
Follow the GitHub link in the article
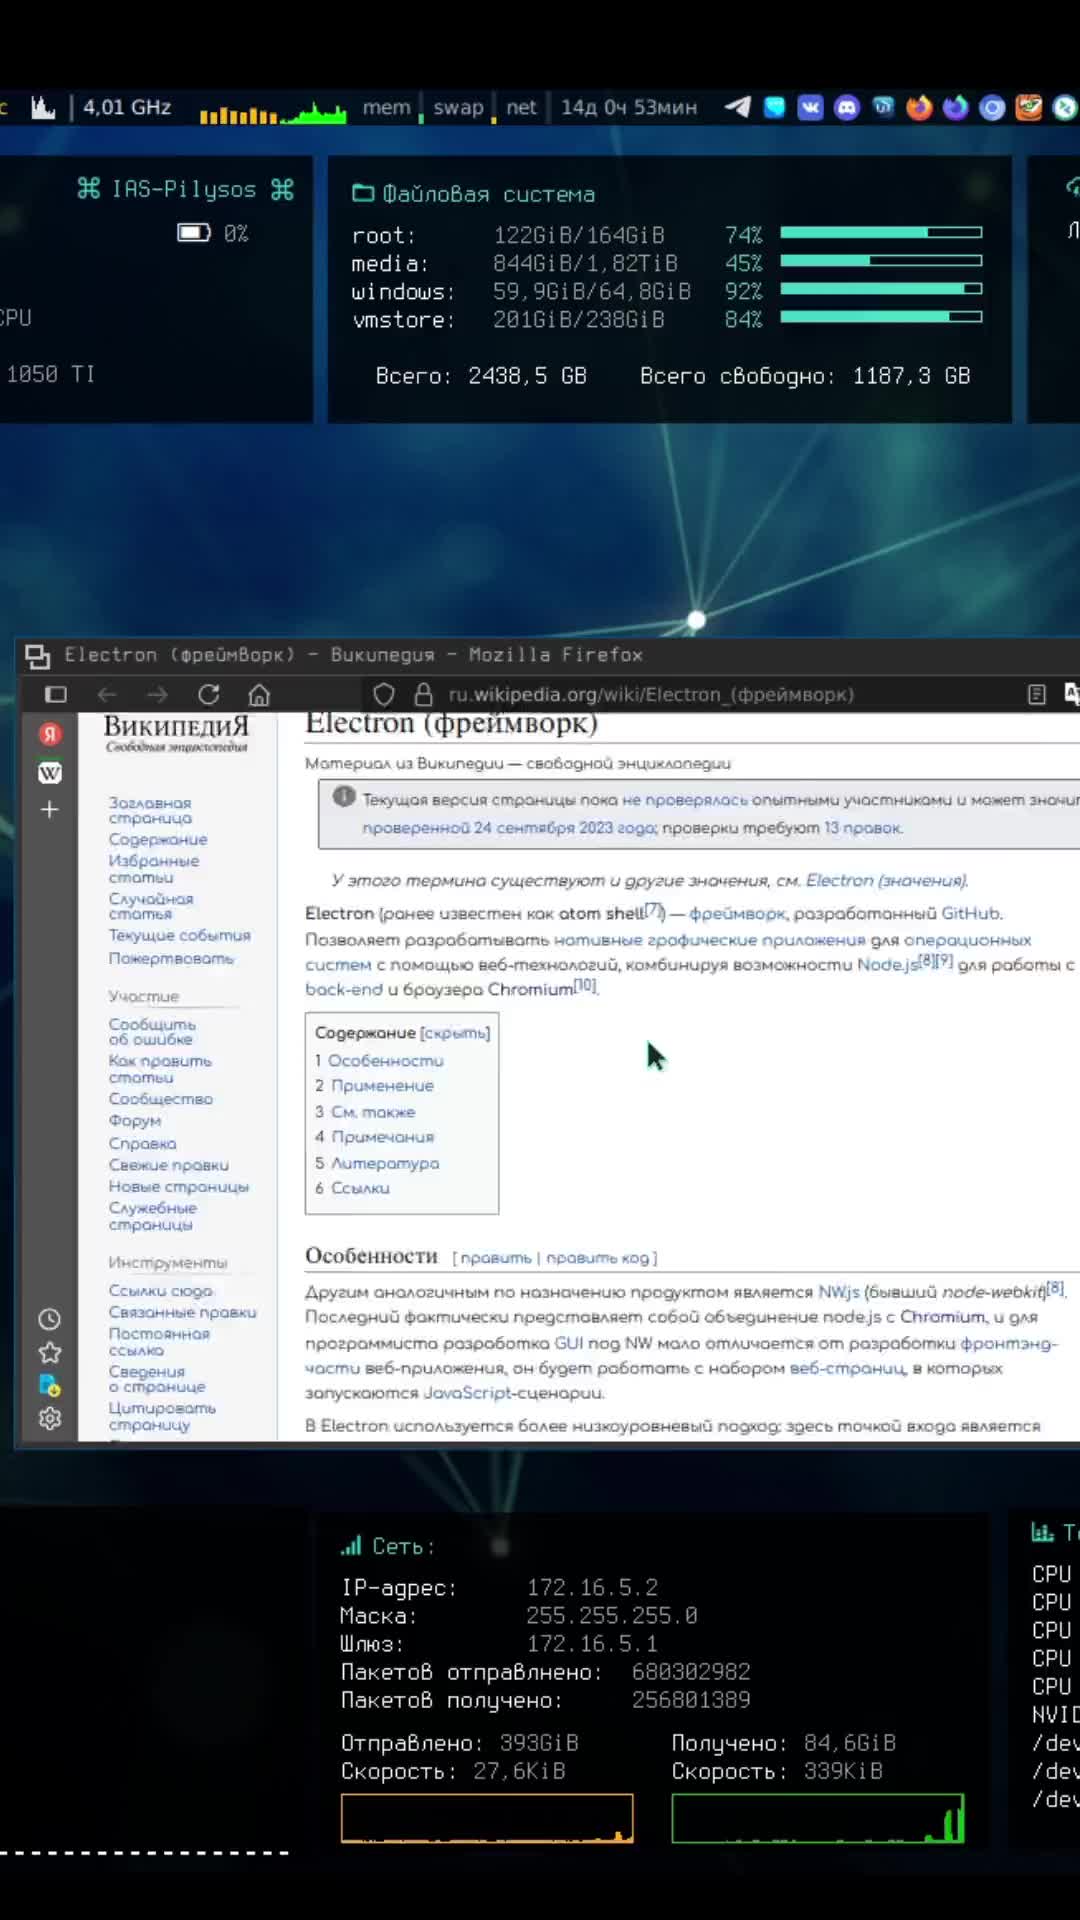pos(970,913)
